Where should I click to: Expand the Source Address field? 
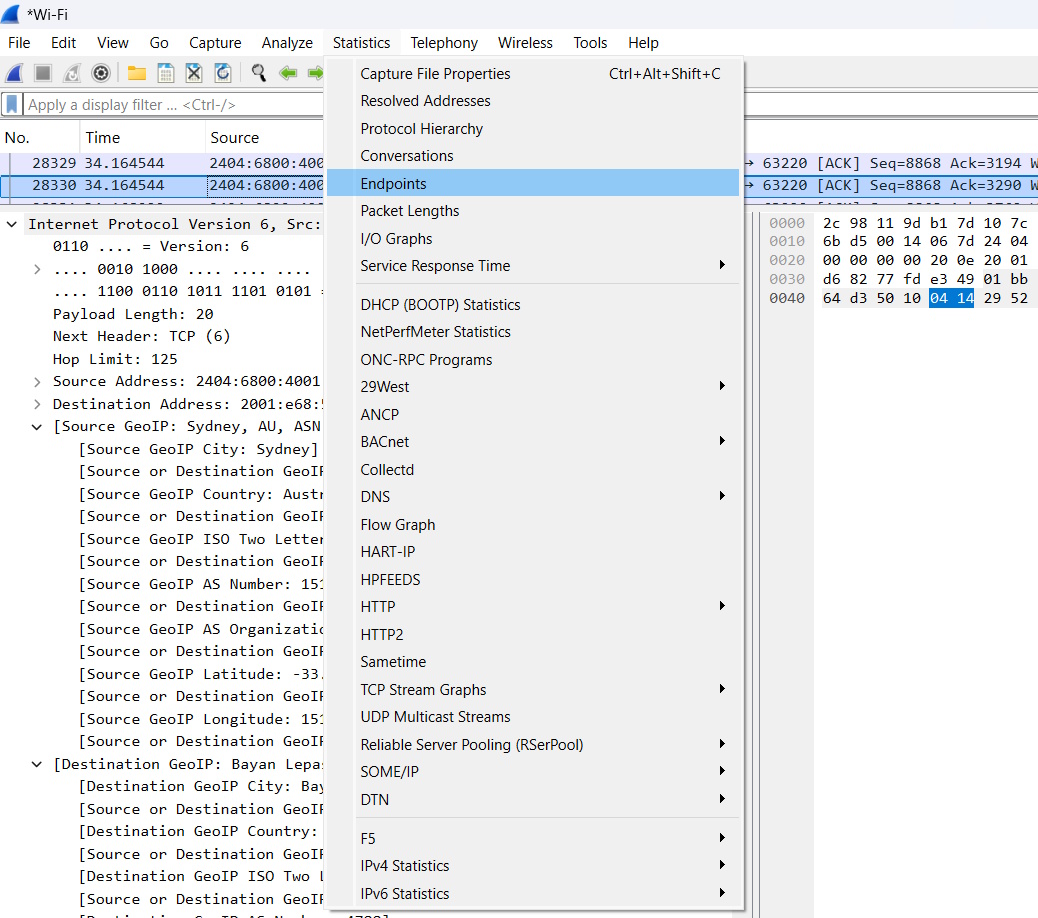point(37,382)
